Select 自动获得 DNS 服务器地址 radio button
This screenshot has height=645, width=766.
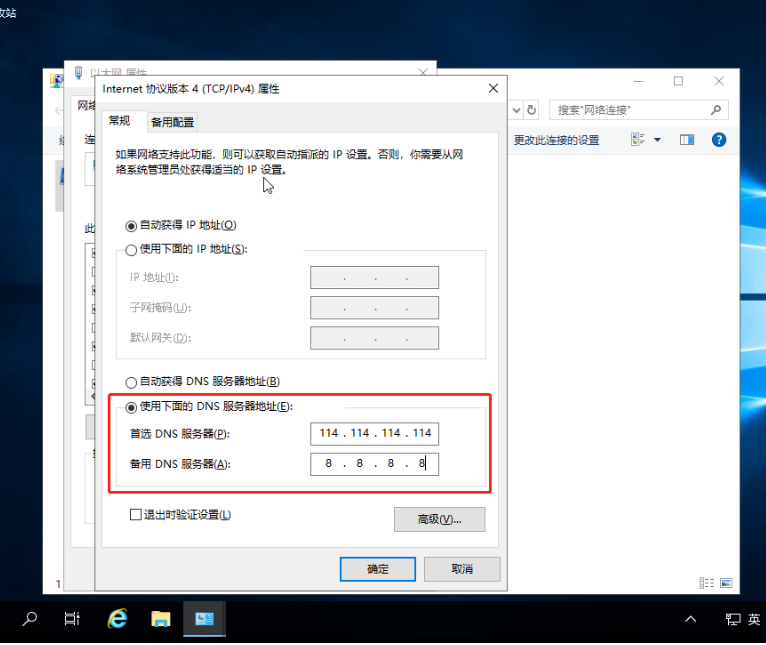(131, 381)
